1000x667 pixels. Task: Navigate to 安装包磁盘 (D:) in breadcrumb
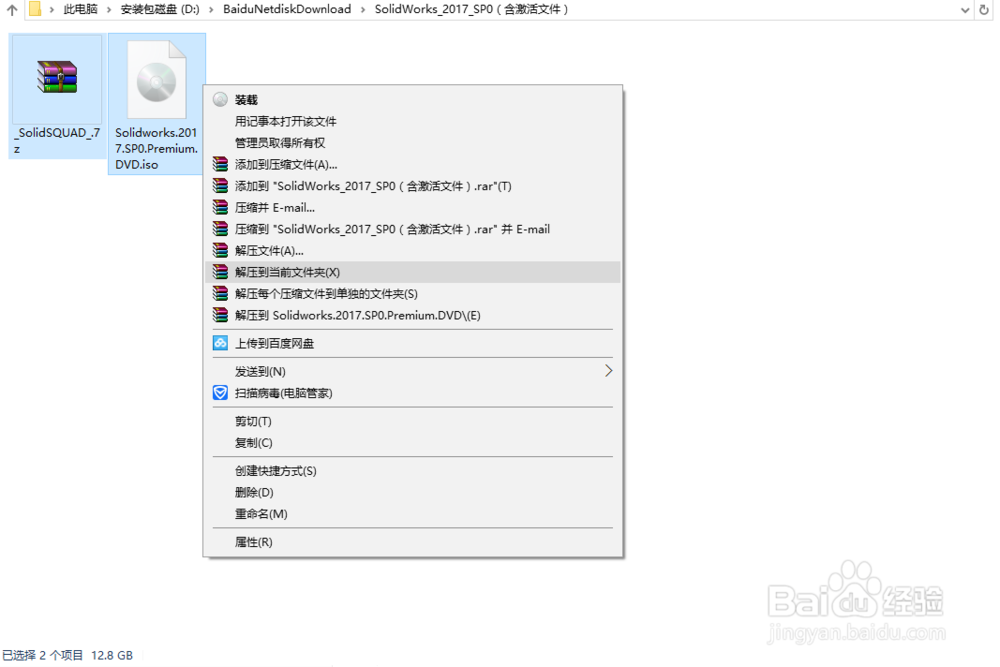pos(160,9)
